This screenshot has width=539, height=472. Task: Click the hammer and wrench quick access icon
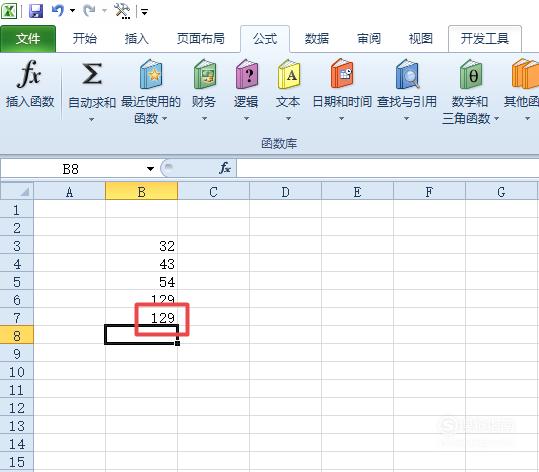pyautogui.click(x=122, y=11)
